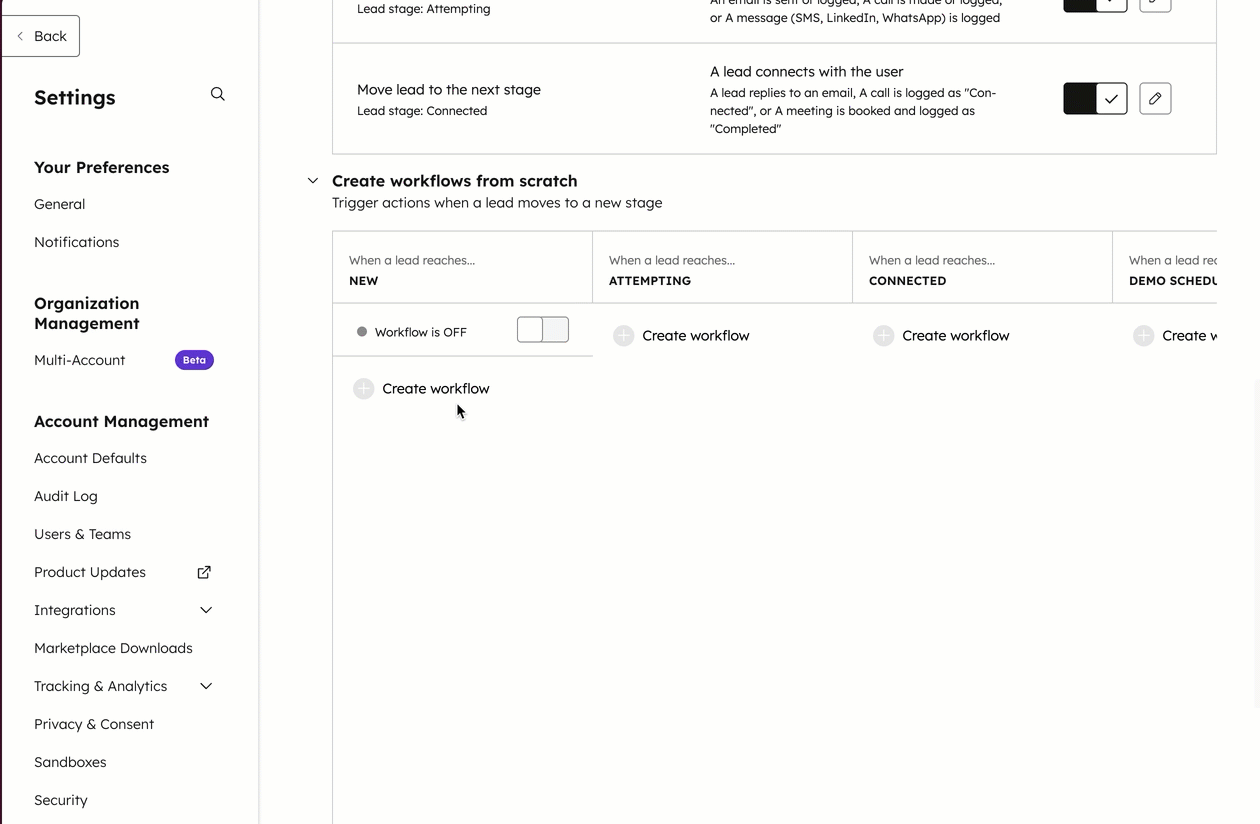The width and height of the screenshot is (1260, 824).
Task: Click the plus icon under CONNECTED stage
Action: pos(884,336)
